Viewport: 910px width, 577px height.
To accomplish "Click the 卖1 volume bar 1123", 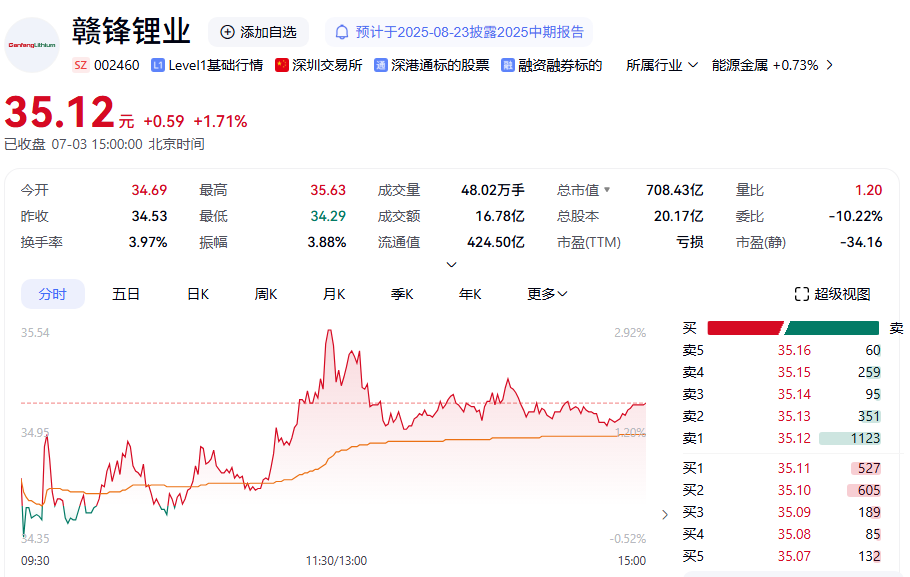I will pyautogui.click(x=850, y=438).
